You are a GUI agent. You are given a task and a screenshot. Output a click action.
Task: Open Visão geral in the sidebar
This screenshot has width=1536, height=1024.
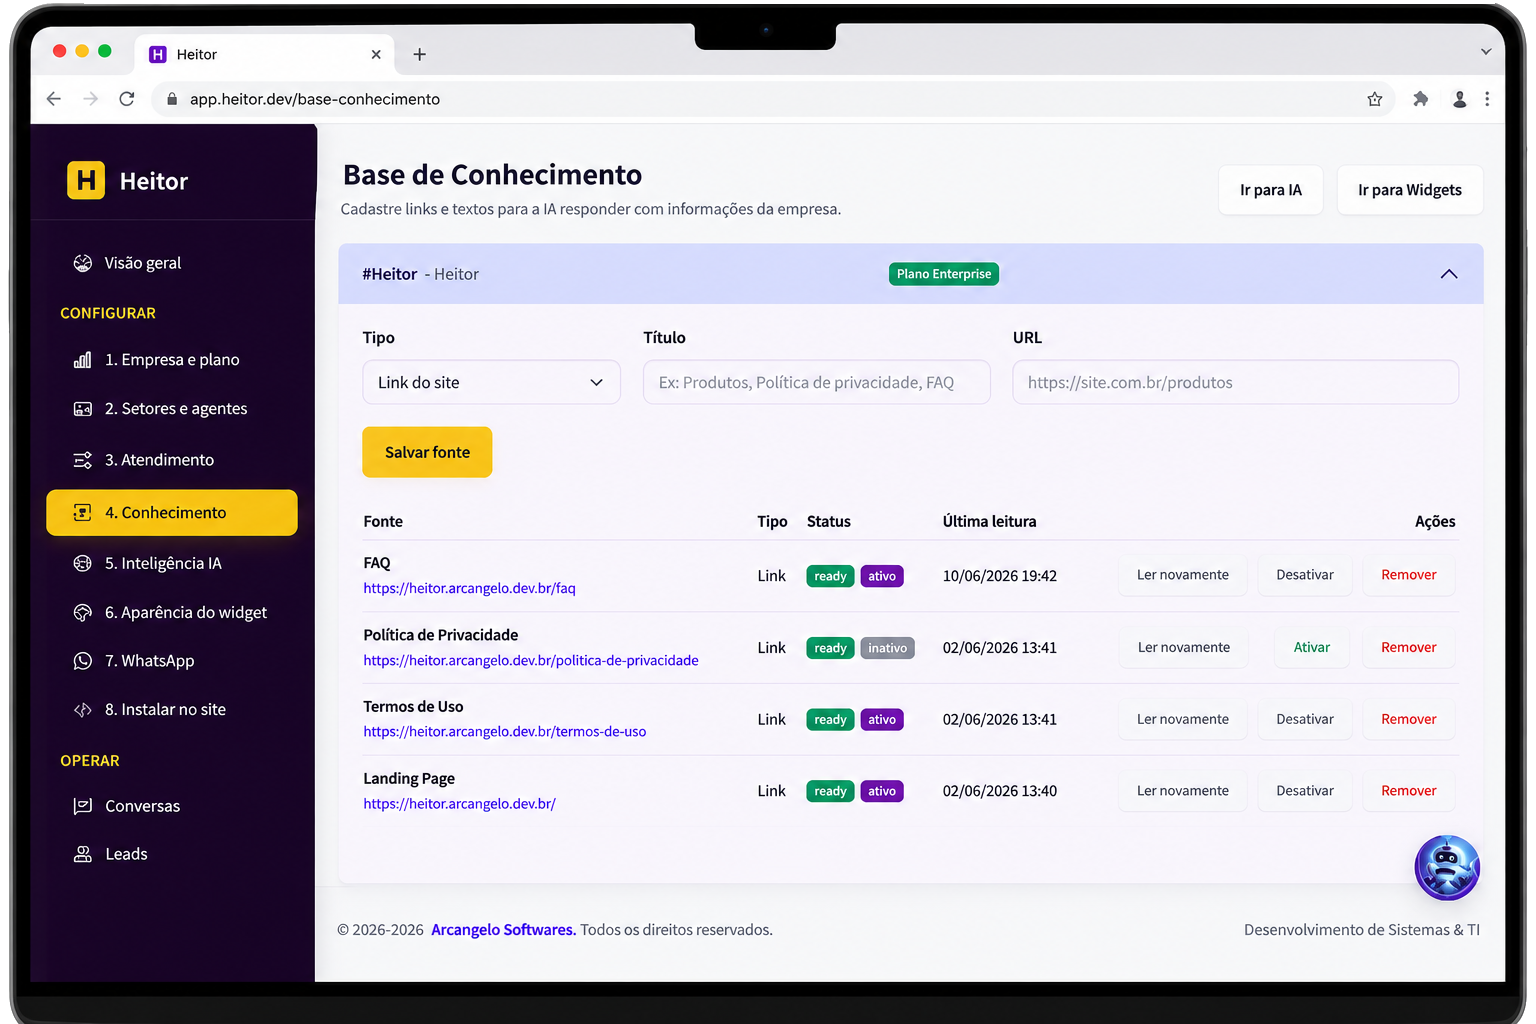point(143,263)
